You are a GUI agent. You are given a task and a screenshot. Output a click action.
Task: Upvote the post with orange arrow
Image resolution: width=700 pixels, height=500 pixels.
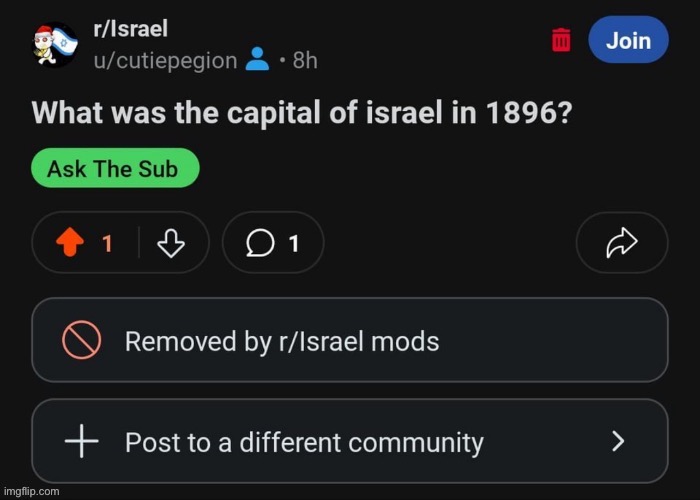(x=70, y=242)
